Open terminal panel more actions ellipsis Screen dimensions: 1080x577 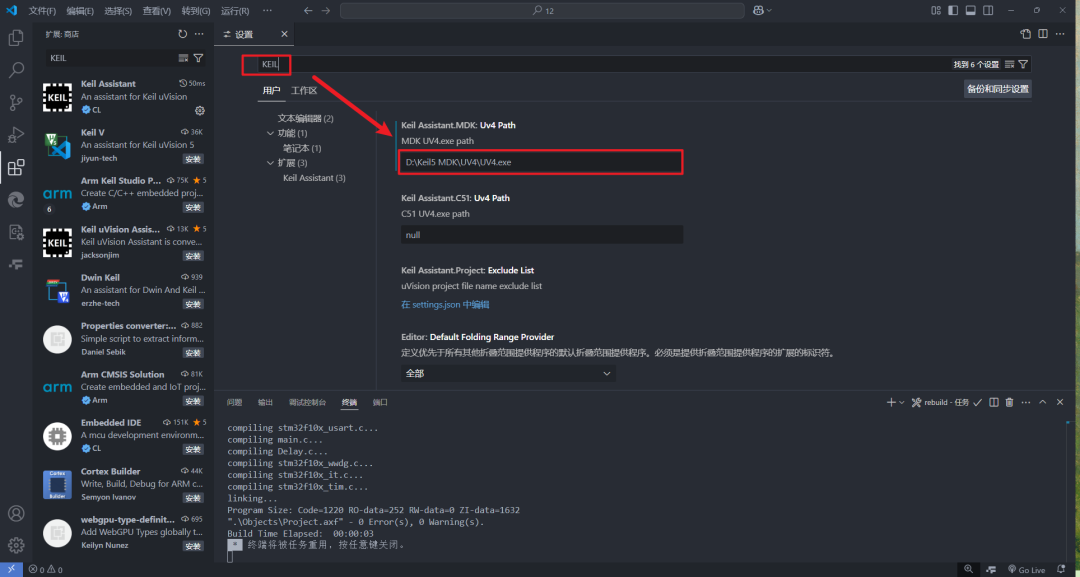[1026, 402]
